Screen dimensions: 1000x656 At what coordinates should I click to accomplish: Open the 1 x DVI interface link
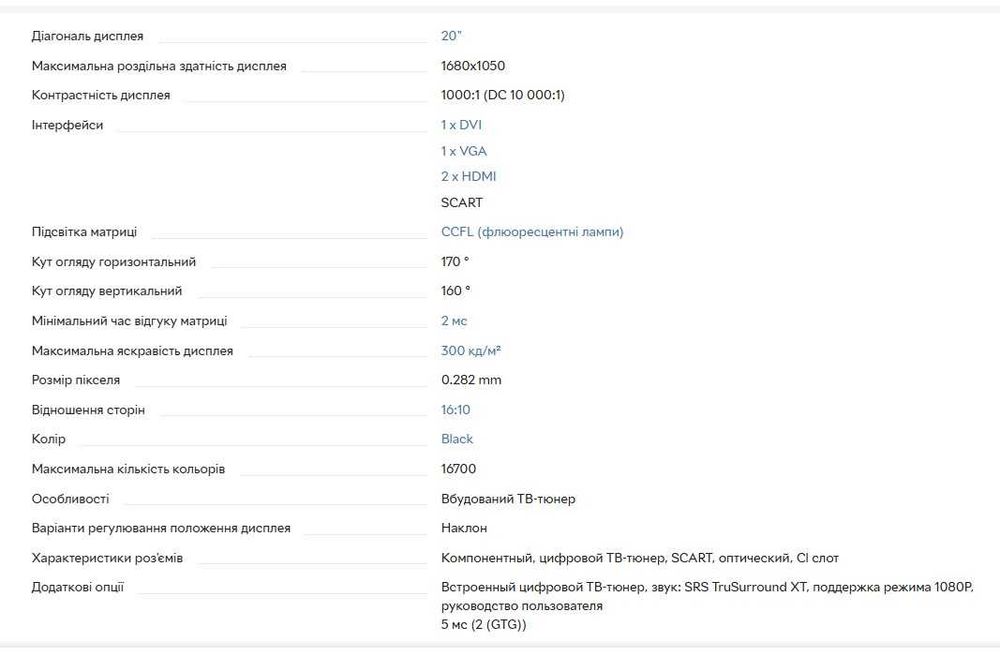461,125
